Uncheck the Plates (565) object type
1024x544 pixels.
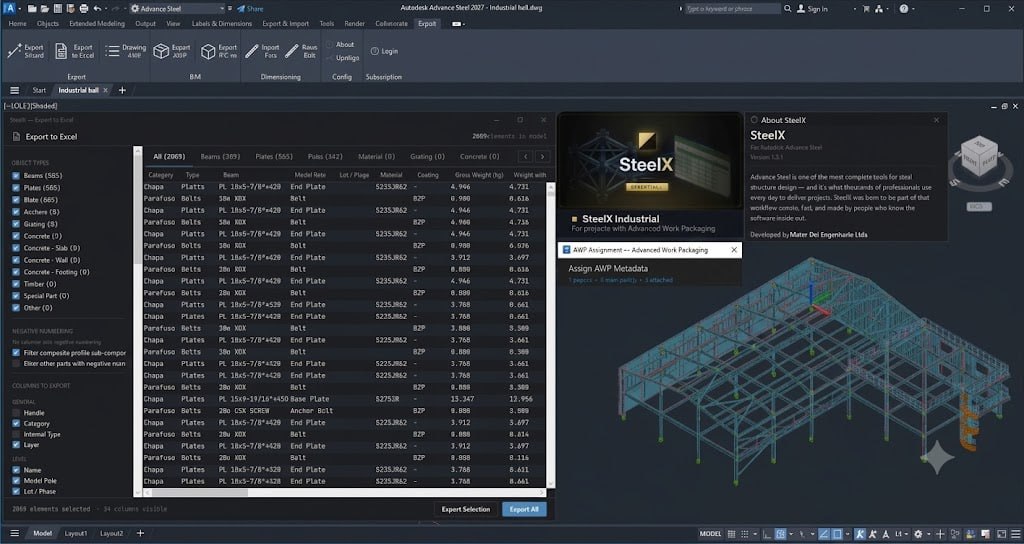point(16,187)
